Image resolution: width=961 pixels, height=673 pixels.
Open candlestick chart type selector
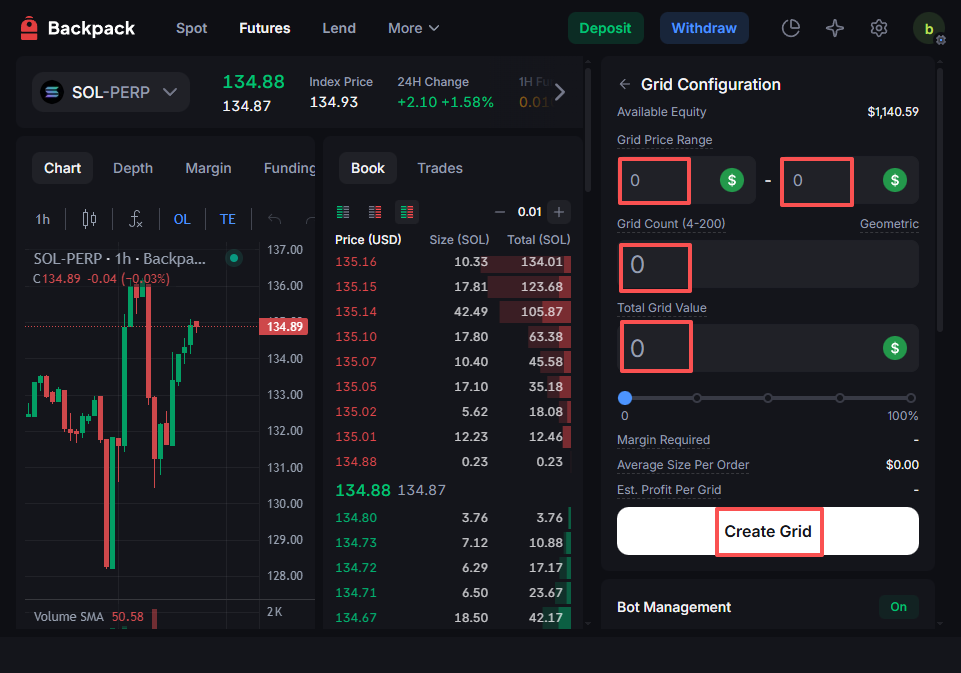click(89, 219)
